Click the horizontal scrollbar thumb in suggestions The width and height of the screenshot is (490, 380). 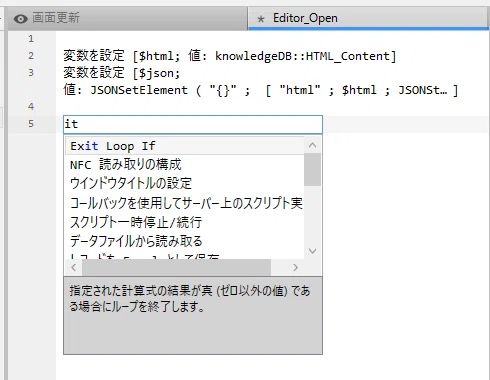(x=177, y=267)
